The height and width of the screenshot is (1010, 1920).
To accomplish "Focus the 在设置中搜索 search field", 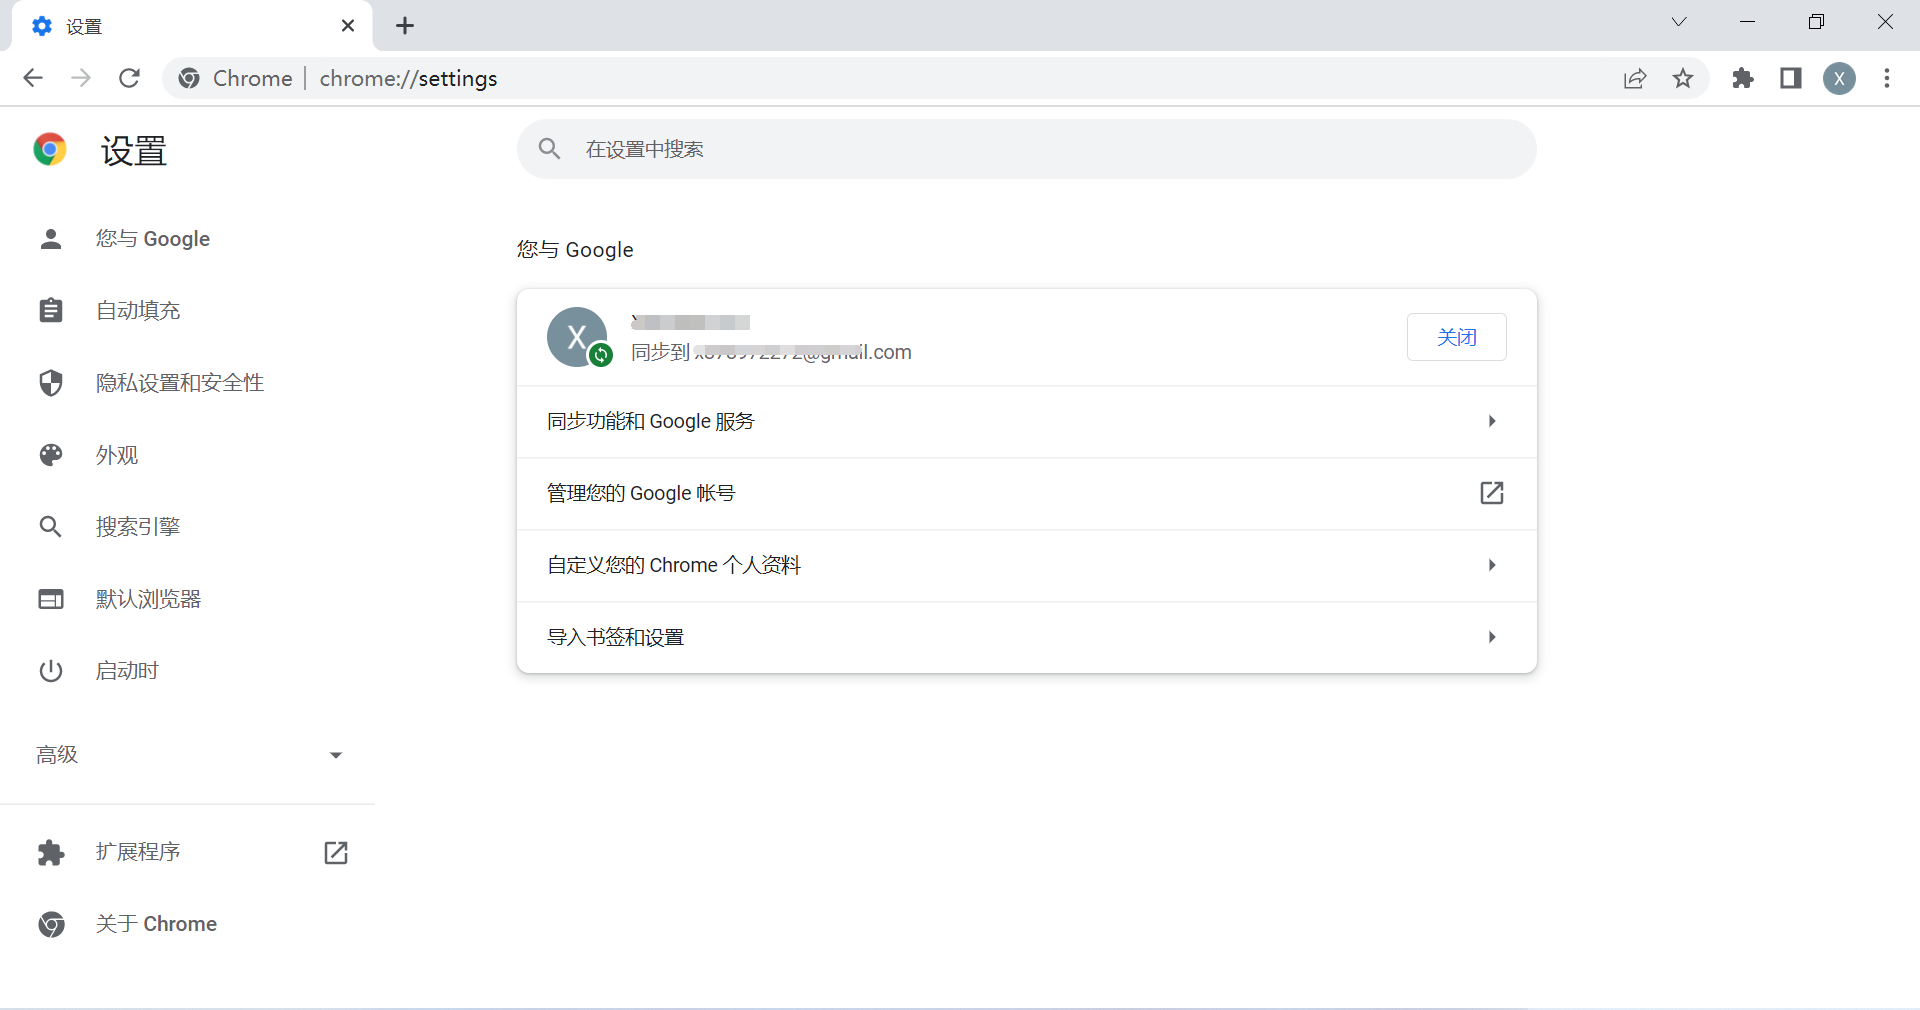I will tap(1026, 149).
